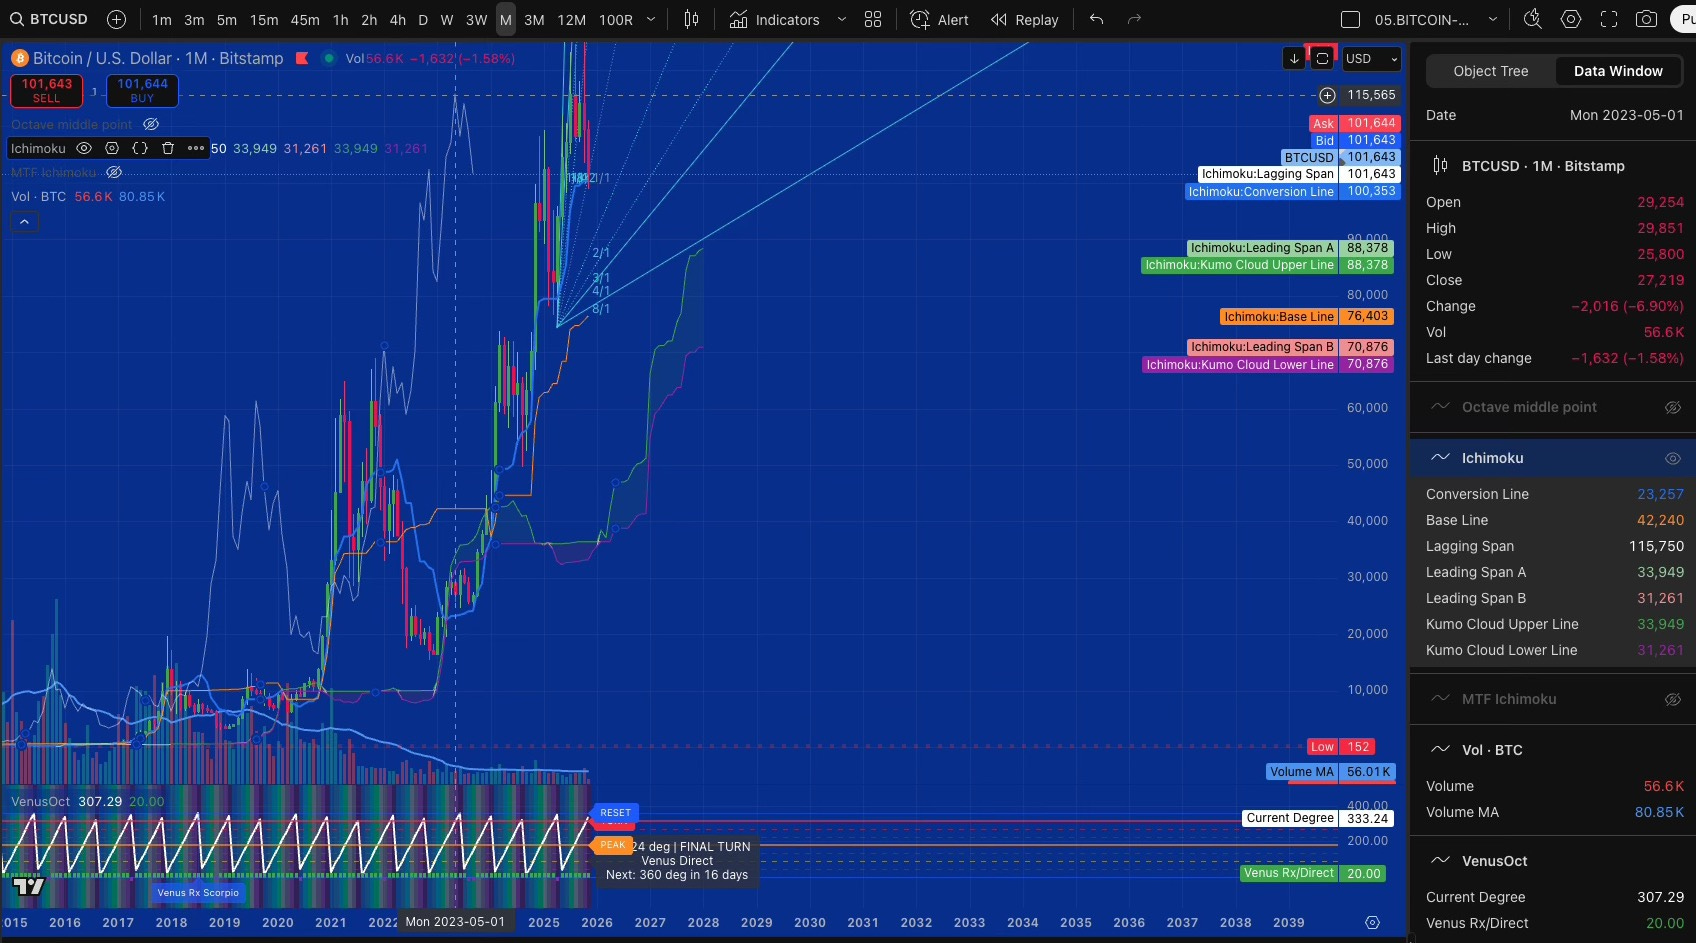Viewport: 1696px width, 943px height.
Task: View Ichimoku source code braces icon
Action: [140, 148]
